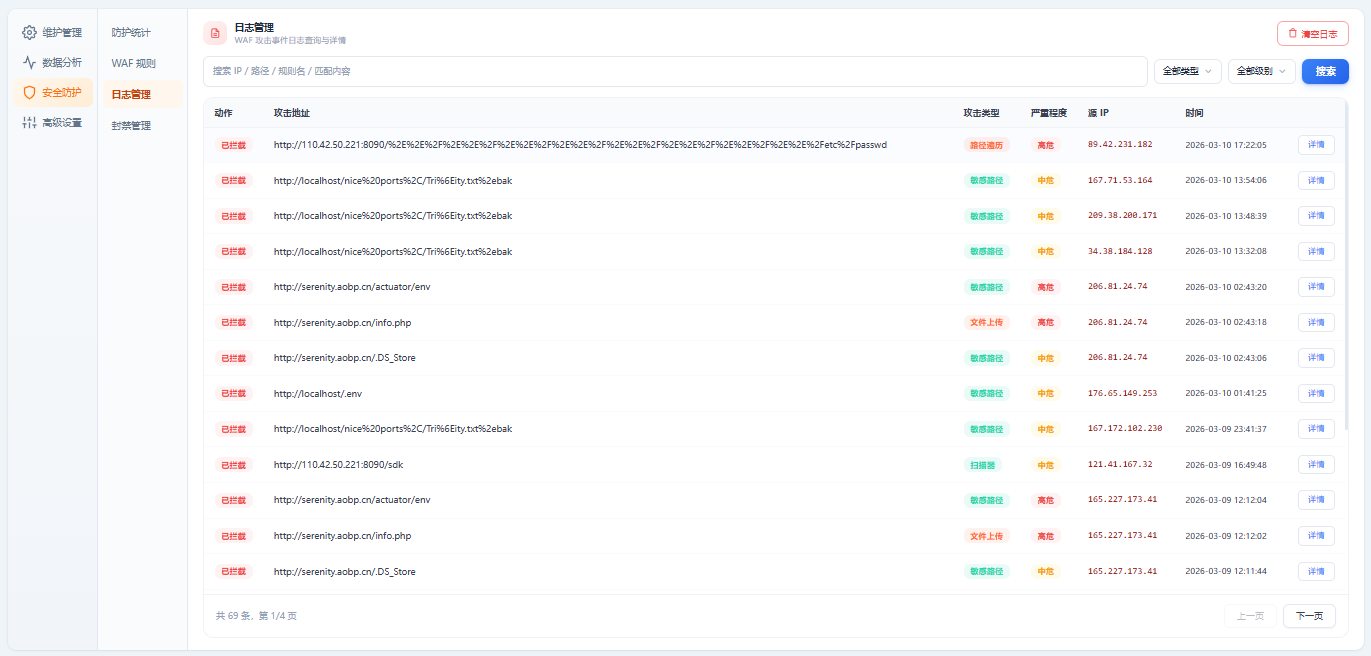1371x656 pixels.
Task: Open the 防护统计 submenu item
Action: tap(131, 32)
